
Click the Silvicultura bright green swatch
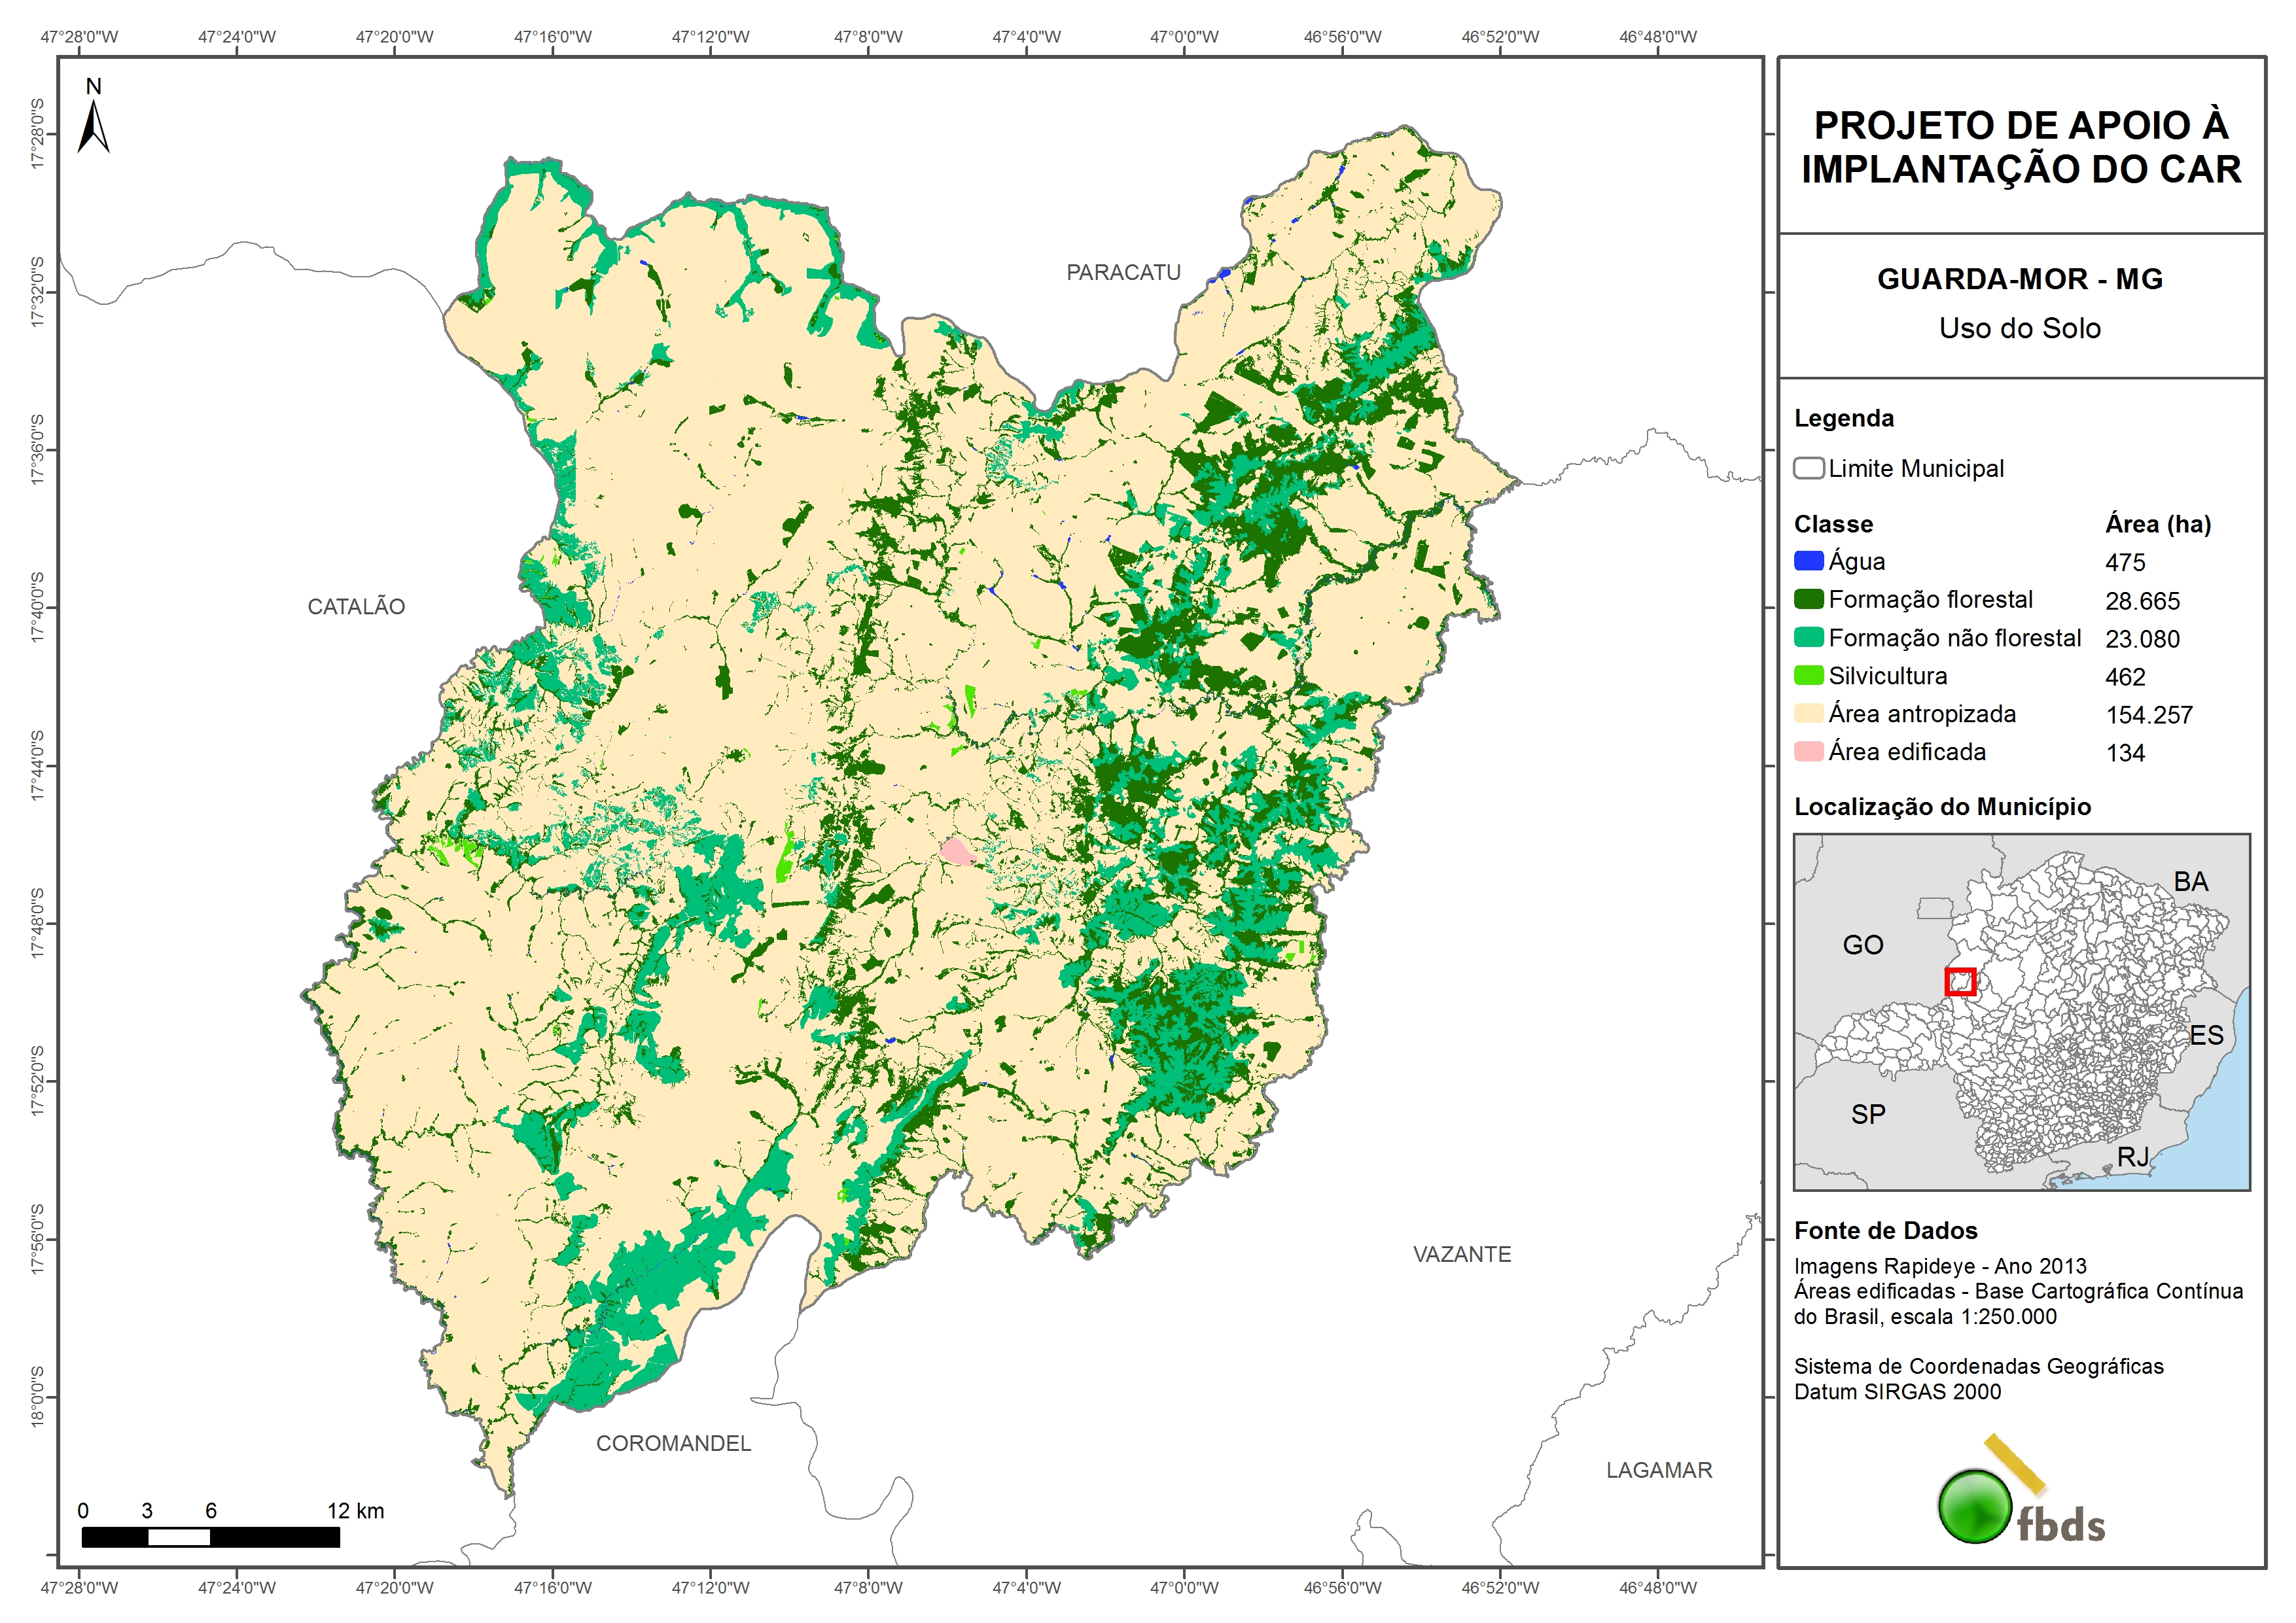click(1808, 675)
